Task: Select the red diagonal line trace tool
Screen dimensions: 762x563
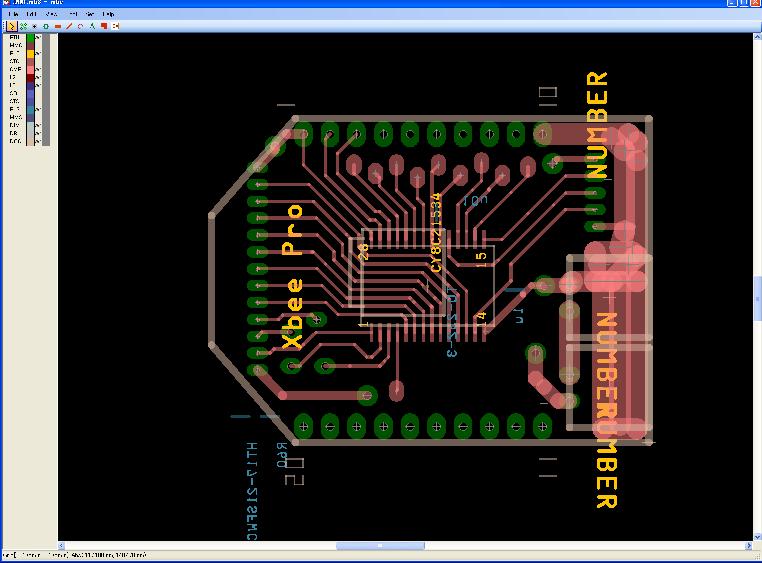Action: pyautogui.click(x=69, y=26)
